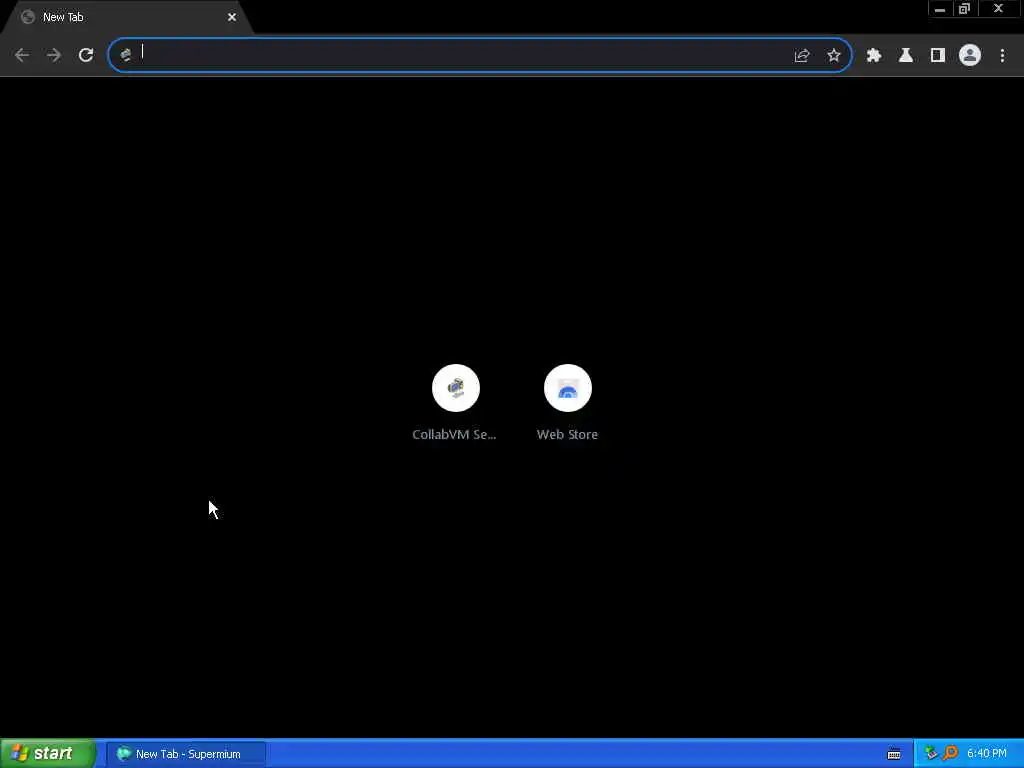Minimize the browser window
Screen dimensions: 1024x768
click(940, 9)
